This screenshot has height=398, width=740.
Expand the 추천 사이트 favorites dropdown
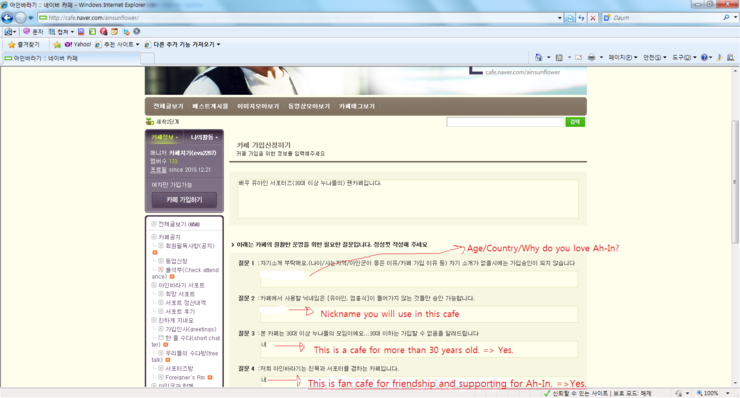[118, 44]
